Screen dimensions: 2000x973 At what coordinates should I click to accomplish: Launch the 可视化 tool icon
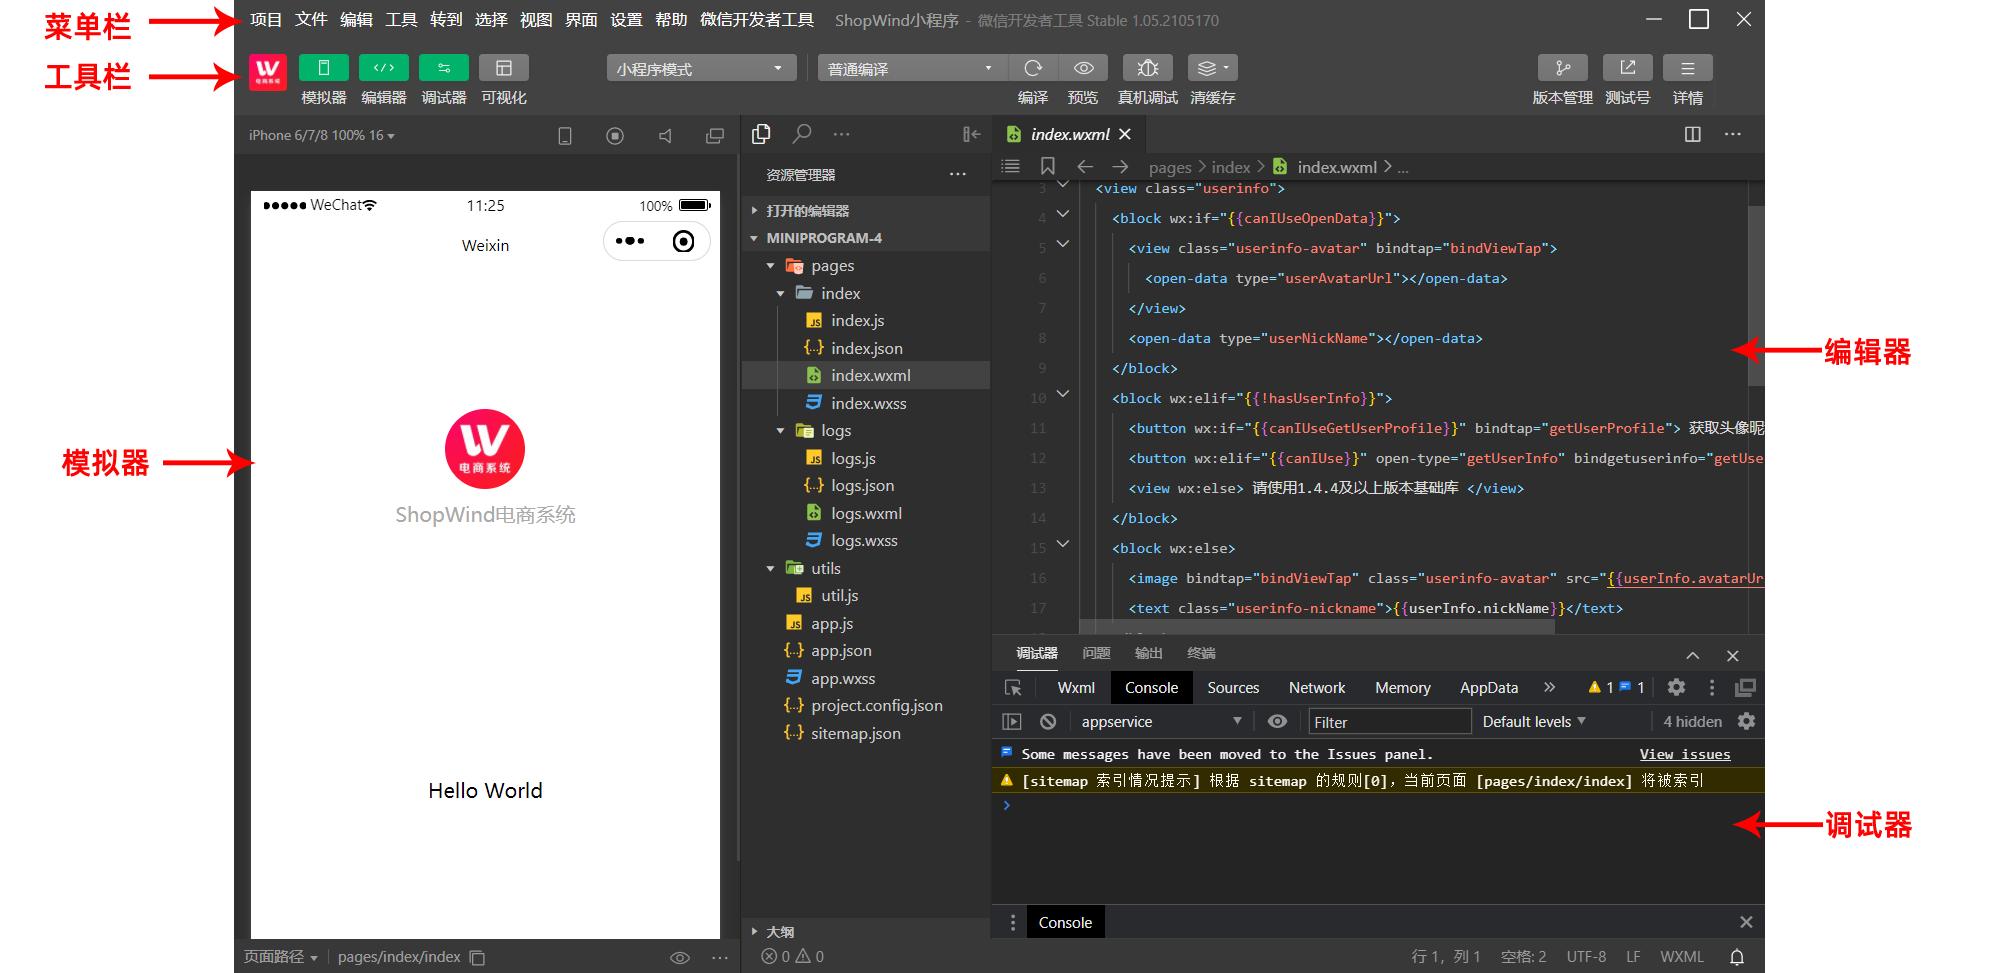[x=504, y=67]
